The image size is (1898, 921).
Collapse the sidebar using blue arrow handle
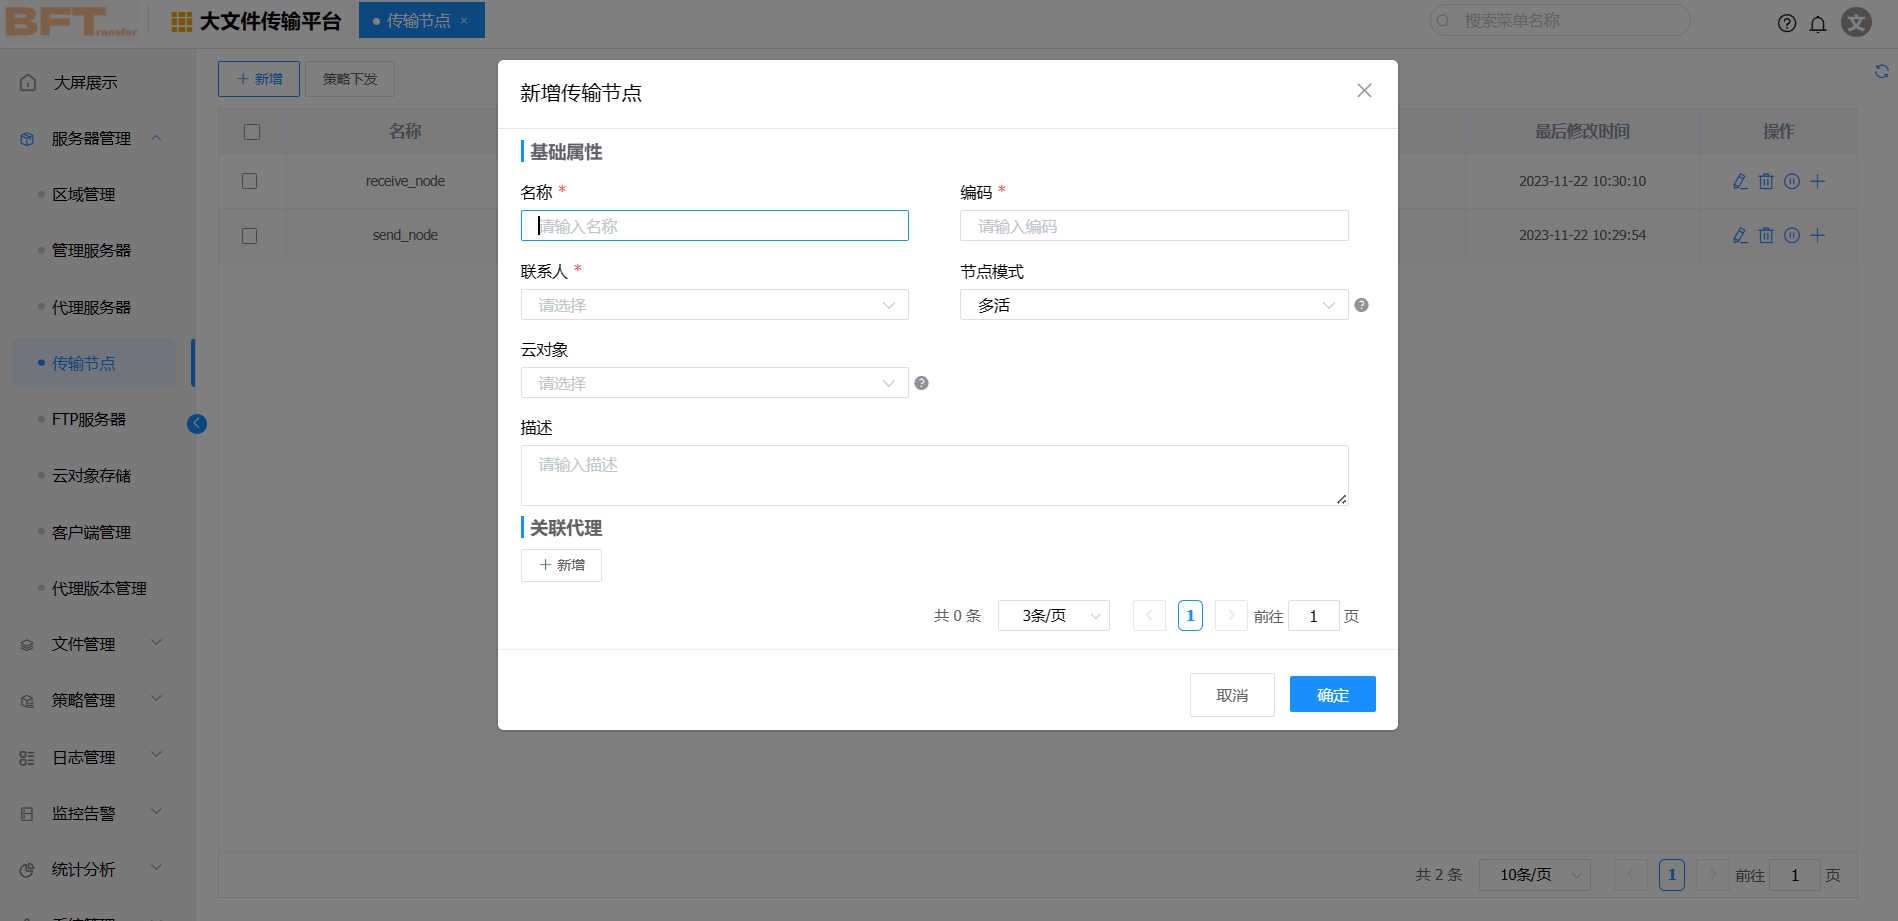pos(197,424)
